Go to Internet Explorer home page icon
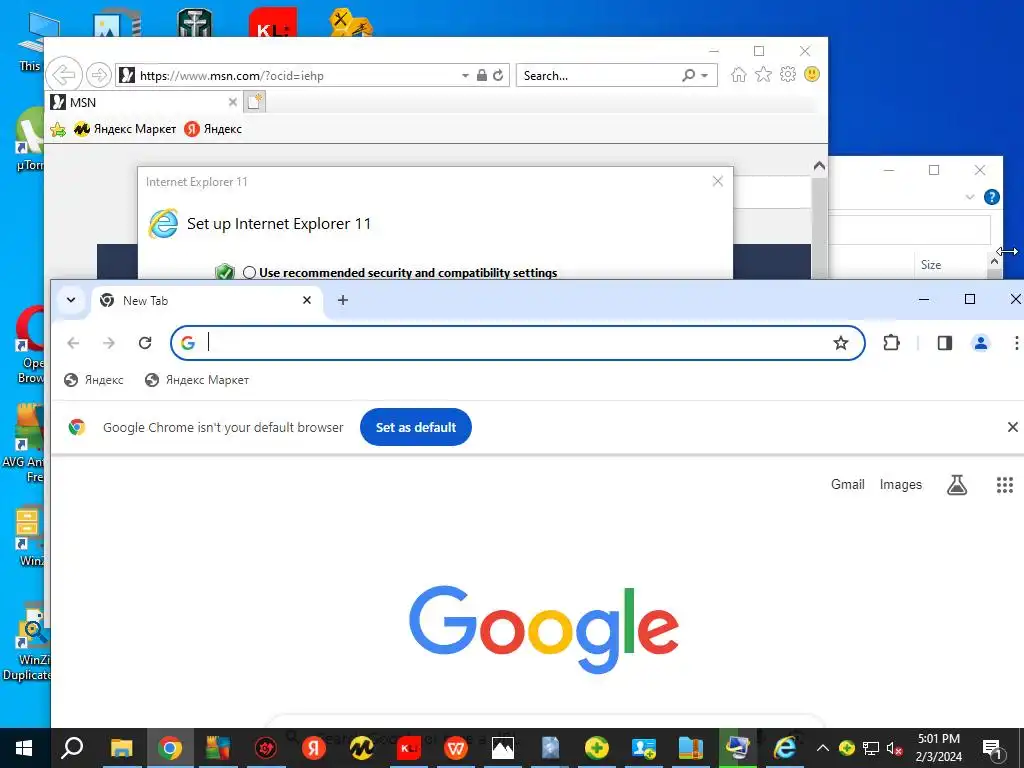 coord(739,74)
